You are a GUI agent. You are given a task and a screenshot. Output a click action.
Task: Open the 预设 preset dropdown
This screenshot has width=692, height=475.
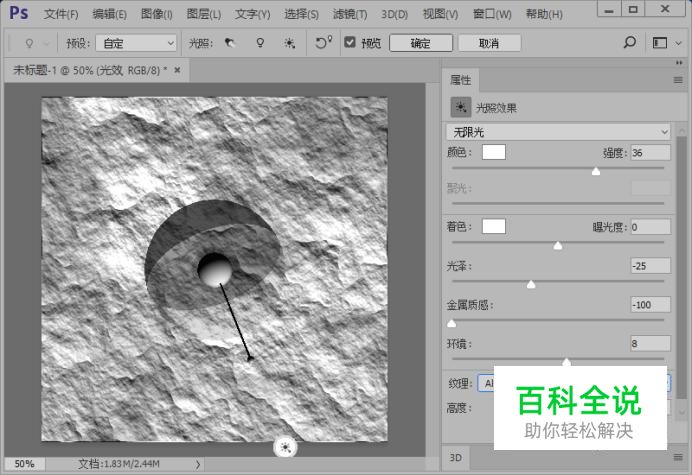pos(136,43)
